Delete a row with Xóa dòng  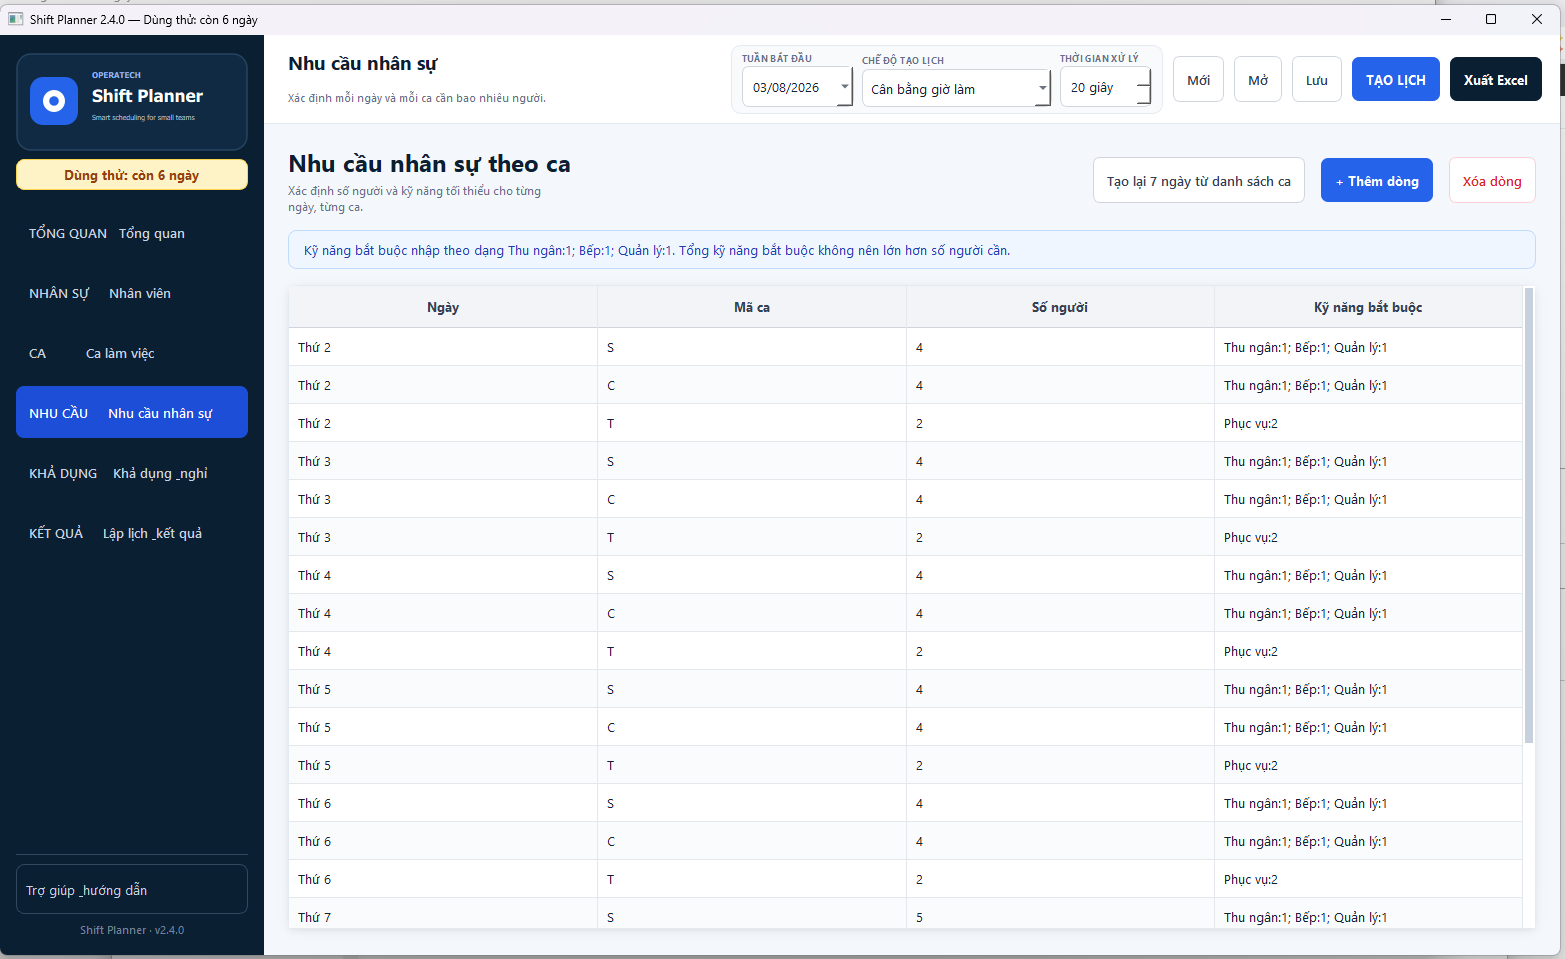click(x=1492, y=181)
